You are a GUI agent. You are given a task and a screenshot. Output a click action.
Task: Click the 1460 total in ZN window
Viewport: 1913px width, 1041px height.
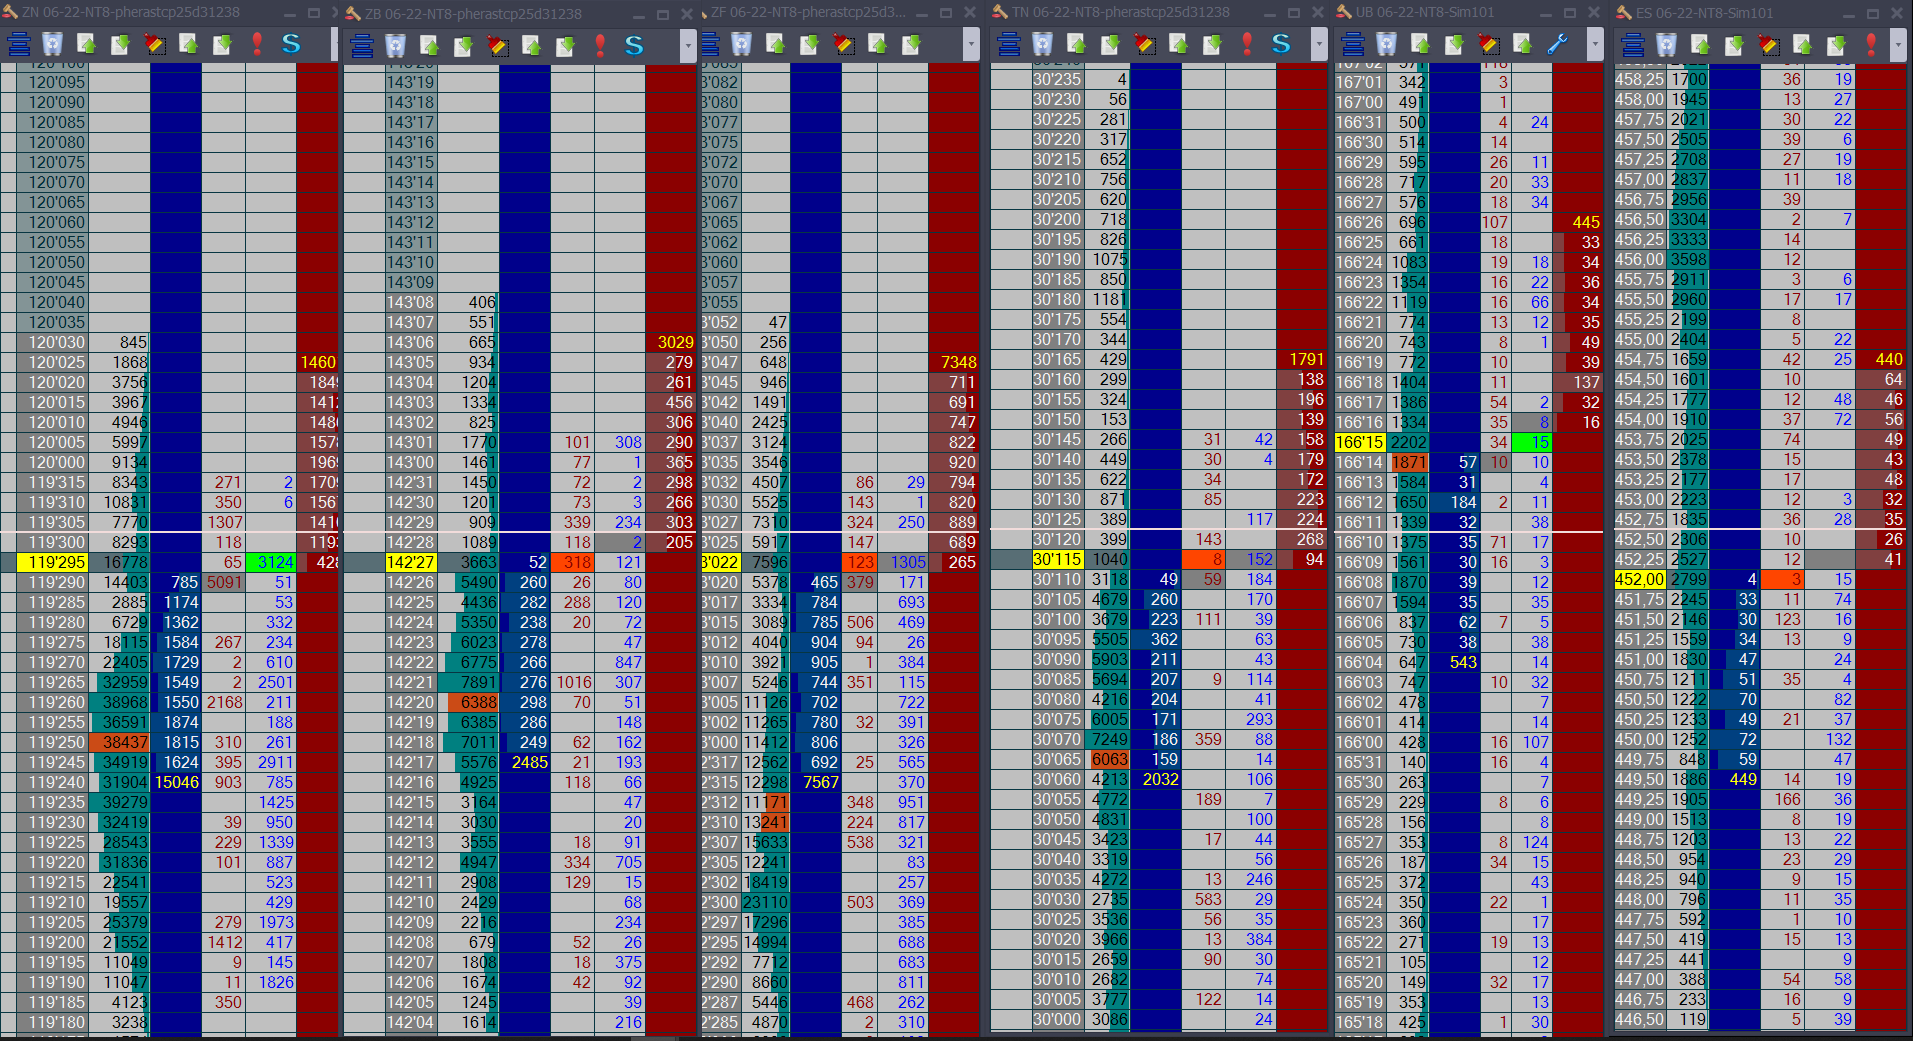pyautogui.click(x=318, y=362)
